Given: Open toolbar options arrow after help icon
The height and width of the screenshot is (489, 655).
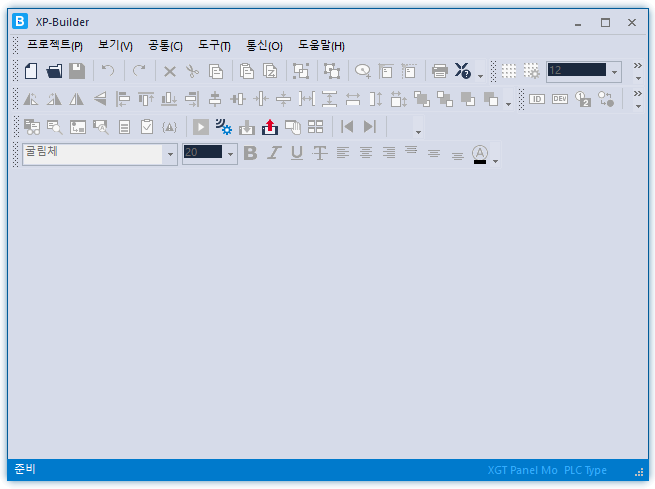Looking at the screenshot, I should [x=480, y=76].
